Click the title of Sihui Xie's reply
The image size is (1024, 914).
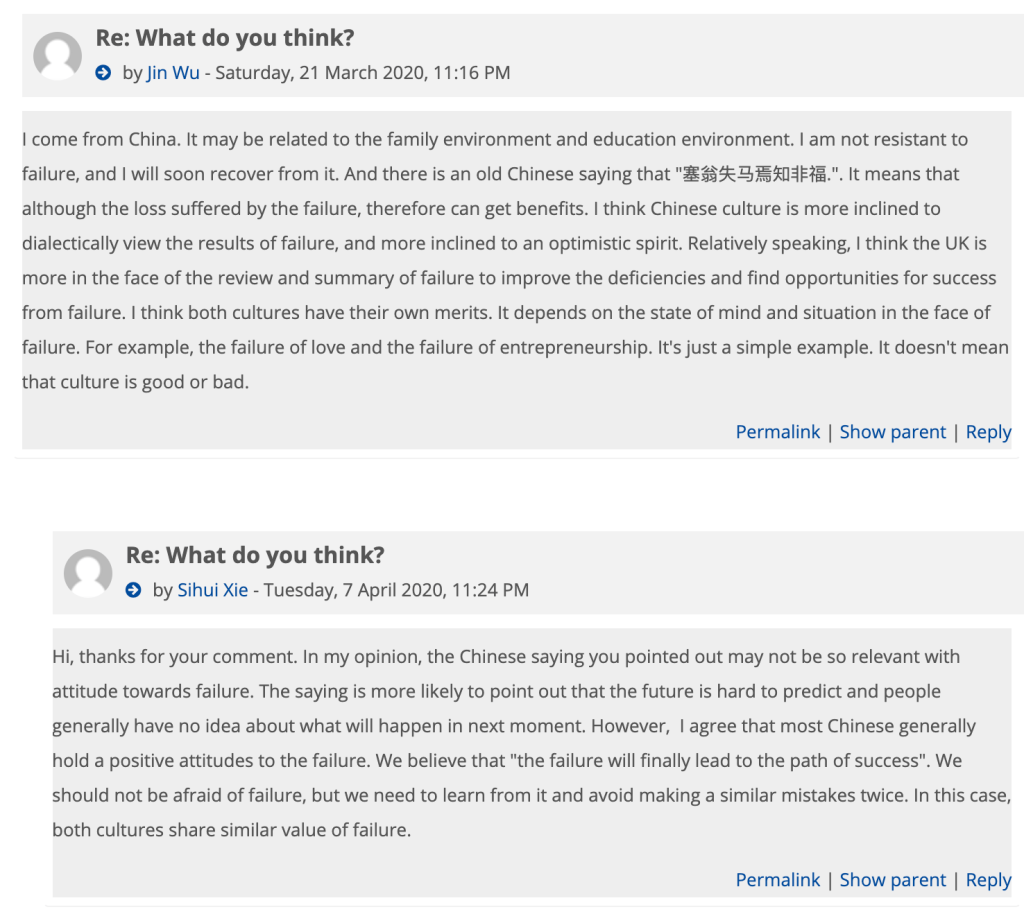pos(255,556)
